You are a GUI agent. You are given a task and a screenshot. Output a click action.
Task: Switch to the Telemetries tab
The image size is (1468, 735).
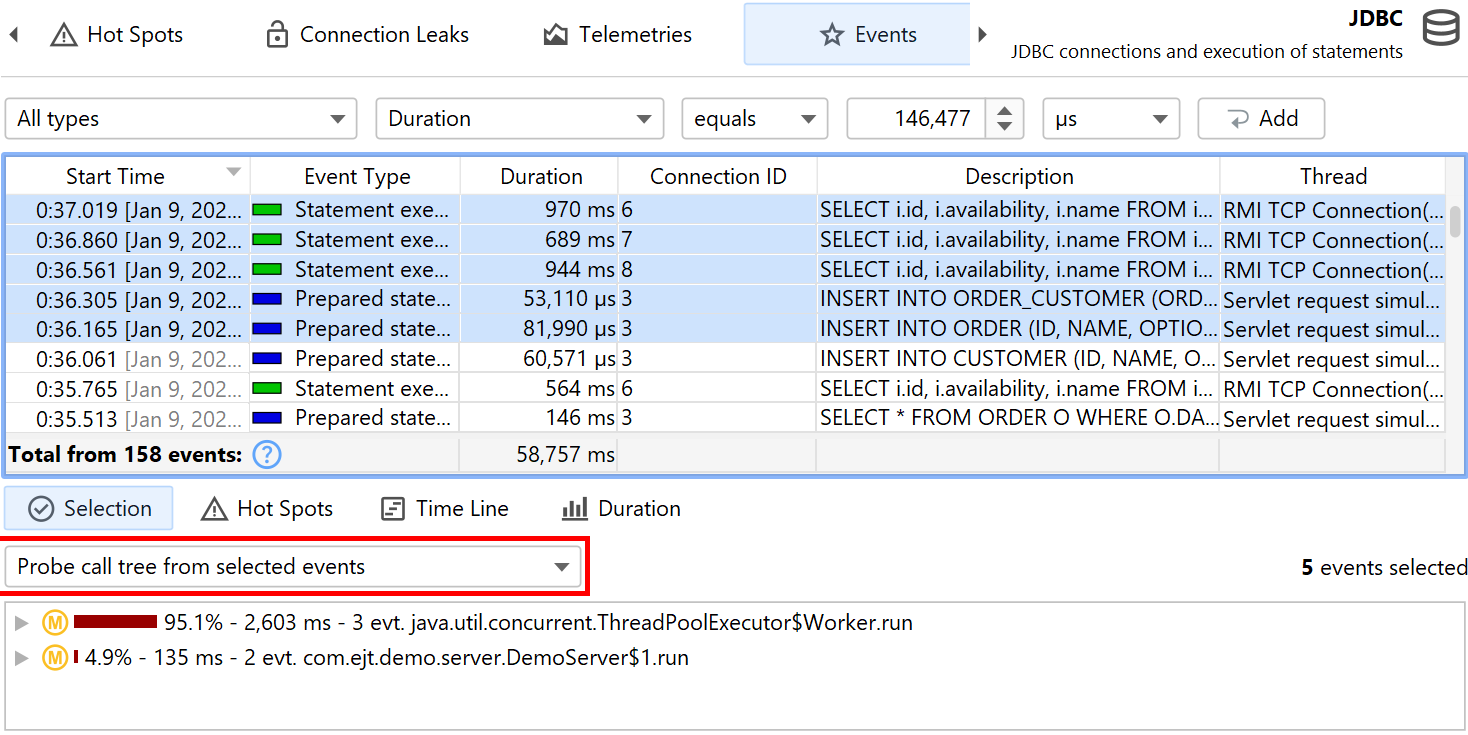[x=617, y=35]
